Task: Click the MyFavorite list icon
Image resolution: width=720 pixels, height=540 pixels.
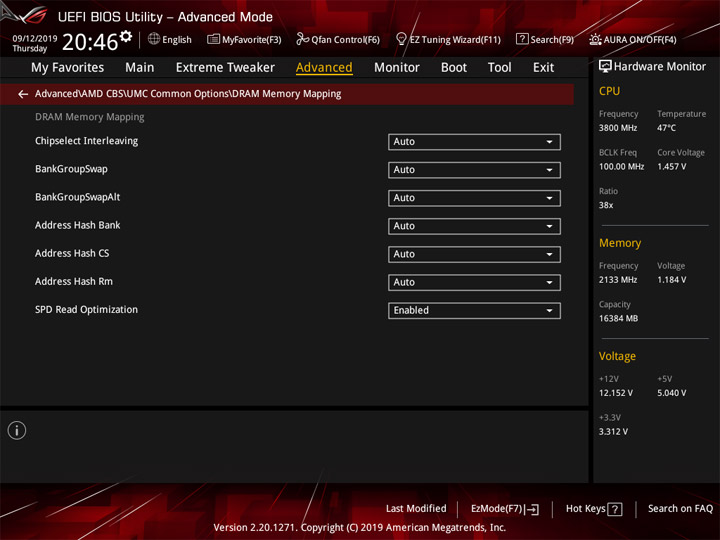Action: 213,39
